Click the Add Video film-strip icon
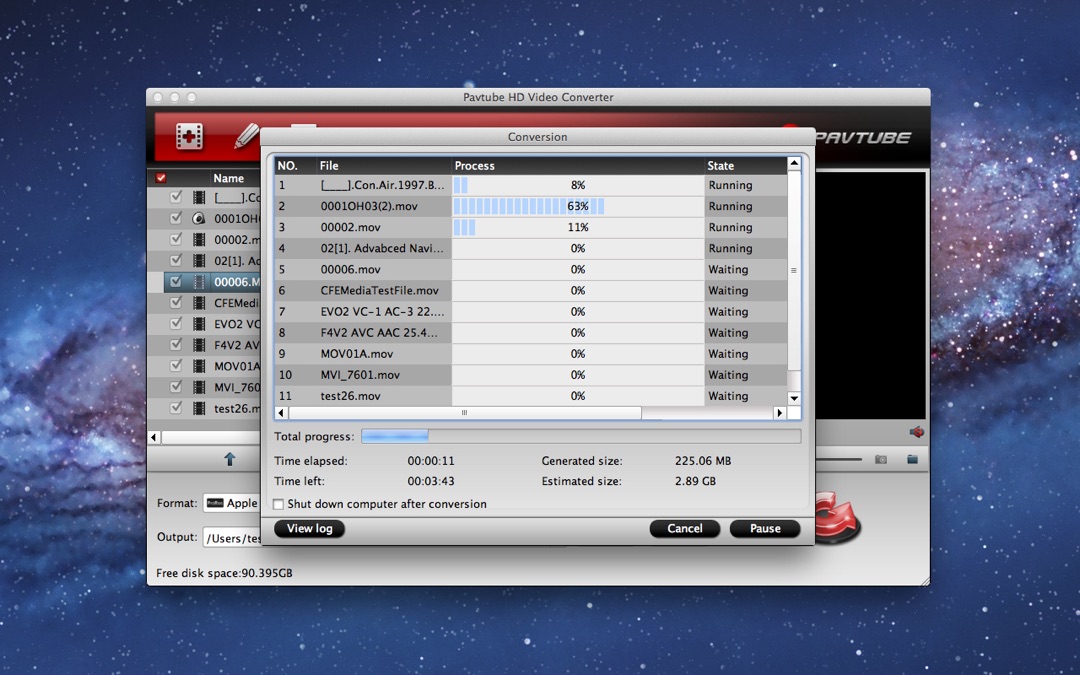Screen dimensions: 1080x675 pyautogui.click(x=189, y=136)
